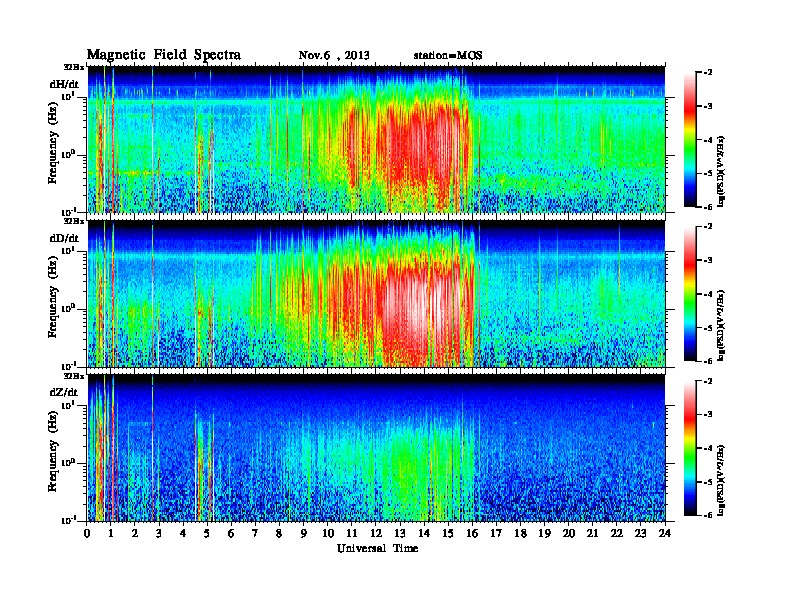Click the -2 value on dH/dt colorbar

point(708,73)
